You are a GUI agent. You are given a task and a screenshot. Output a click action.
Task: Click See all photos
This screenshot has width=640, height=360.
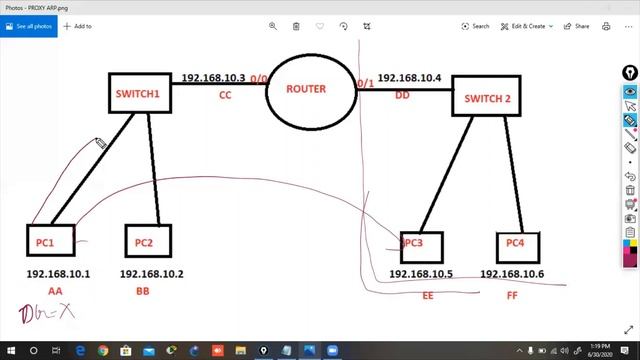(29, 26)
